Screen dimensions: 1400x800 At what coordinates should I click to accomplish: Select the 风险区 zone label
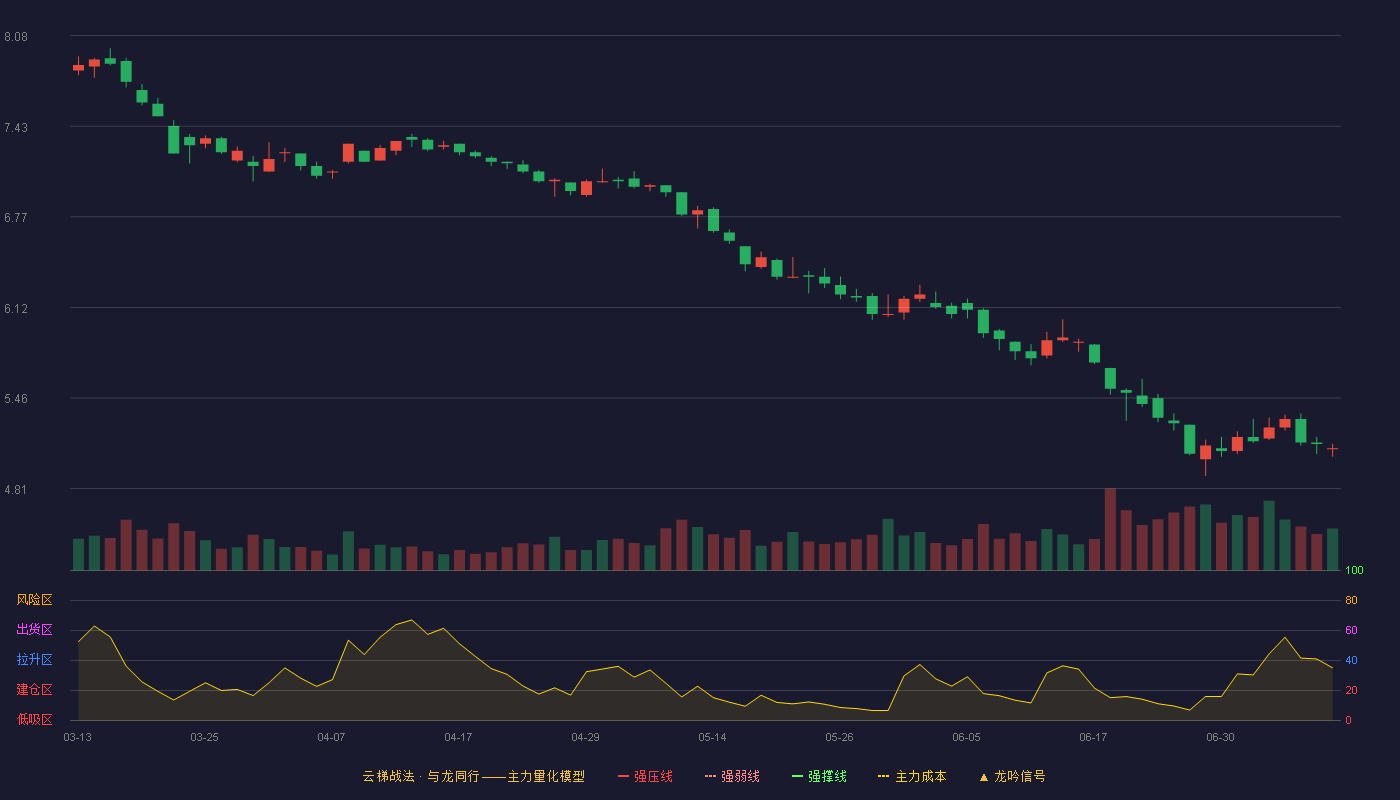pyautogui.click(x=35, y=600)
